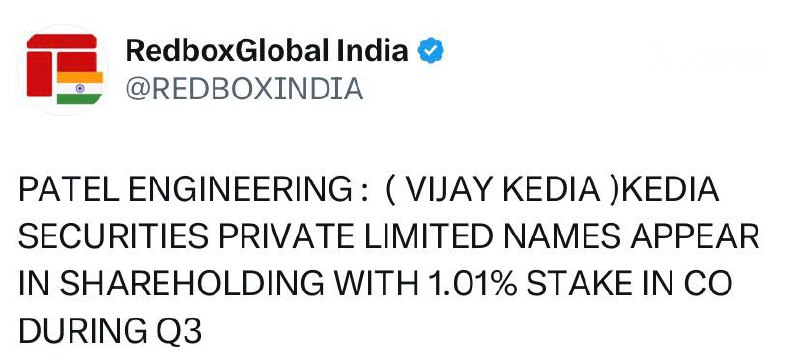Click the tall red block of the logo
Screen dimensions: 800x360
(39, 73)
